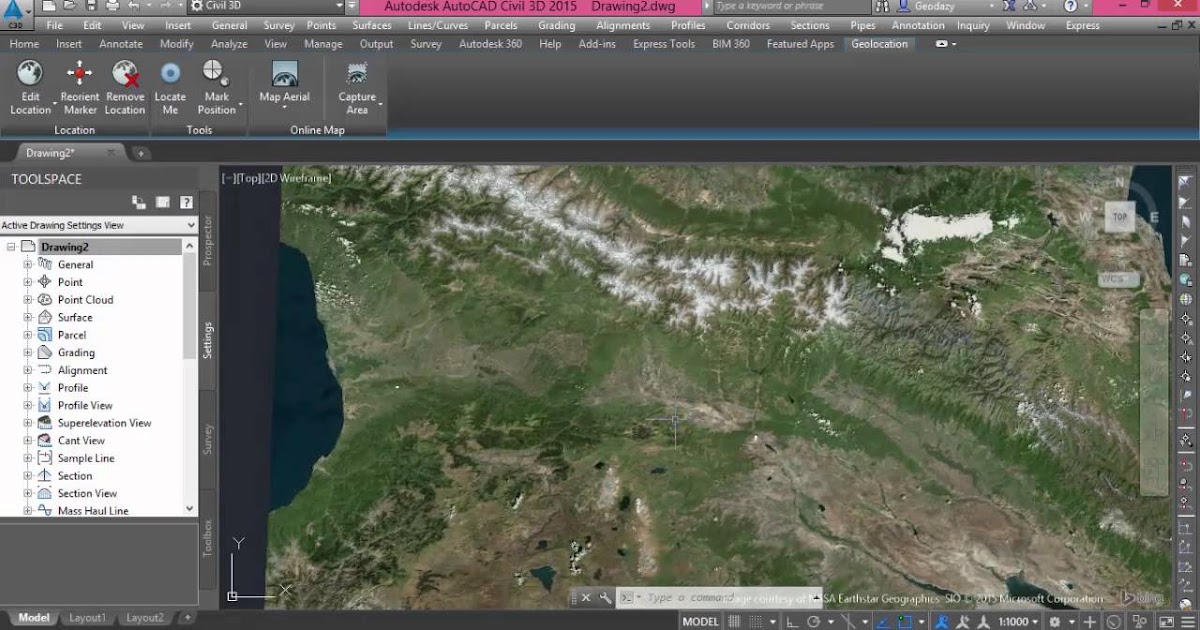Expand the Section View settings node
Image resolution: width=1200 pixels, height=630 pixels.
(28, 493)
